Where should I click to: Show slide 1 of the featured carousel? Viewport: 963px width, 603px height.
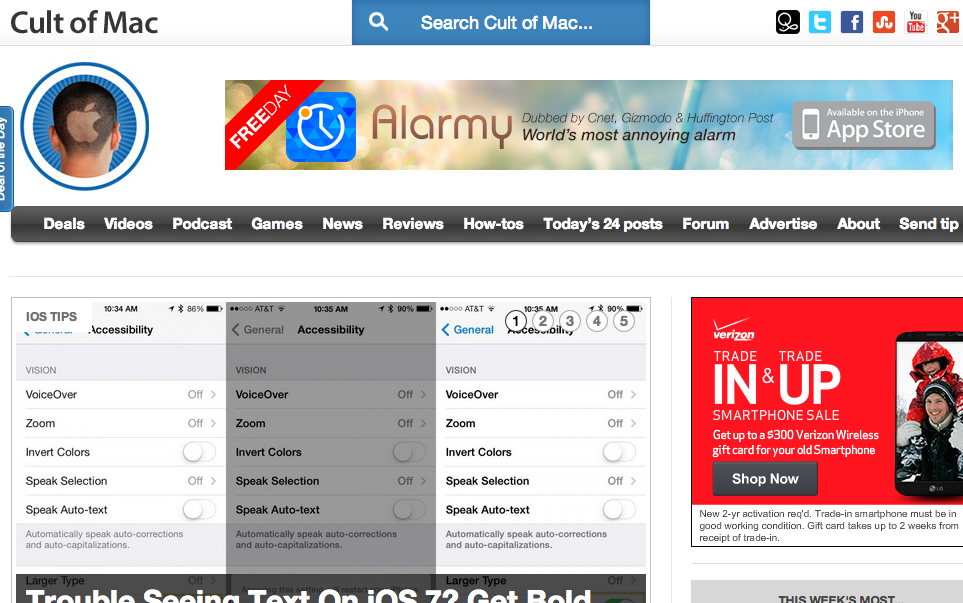point(516,321)
